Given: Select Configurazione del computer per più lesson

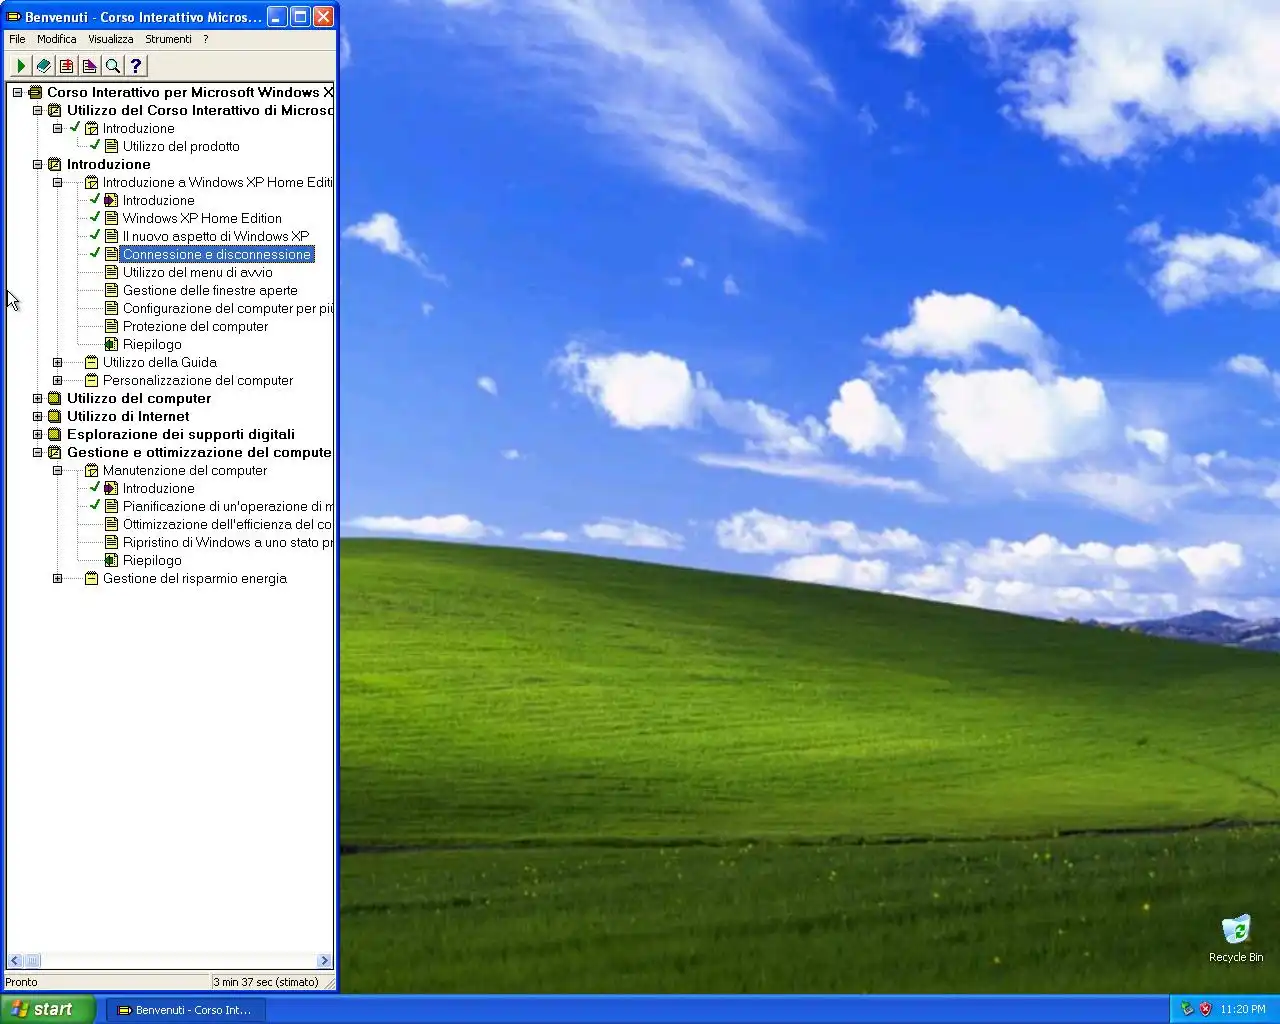Looking at the screenshot, I should click(228, 308).
